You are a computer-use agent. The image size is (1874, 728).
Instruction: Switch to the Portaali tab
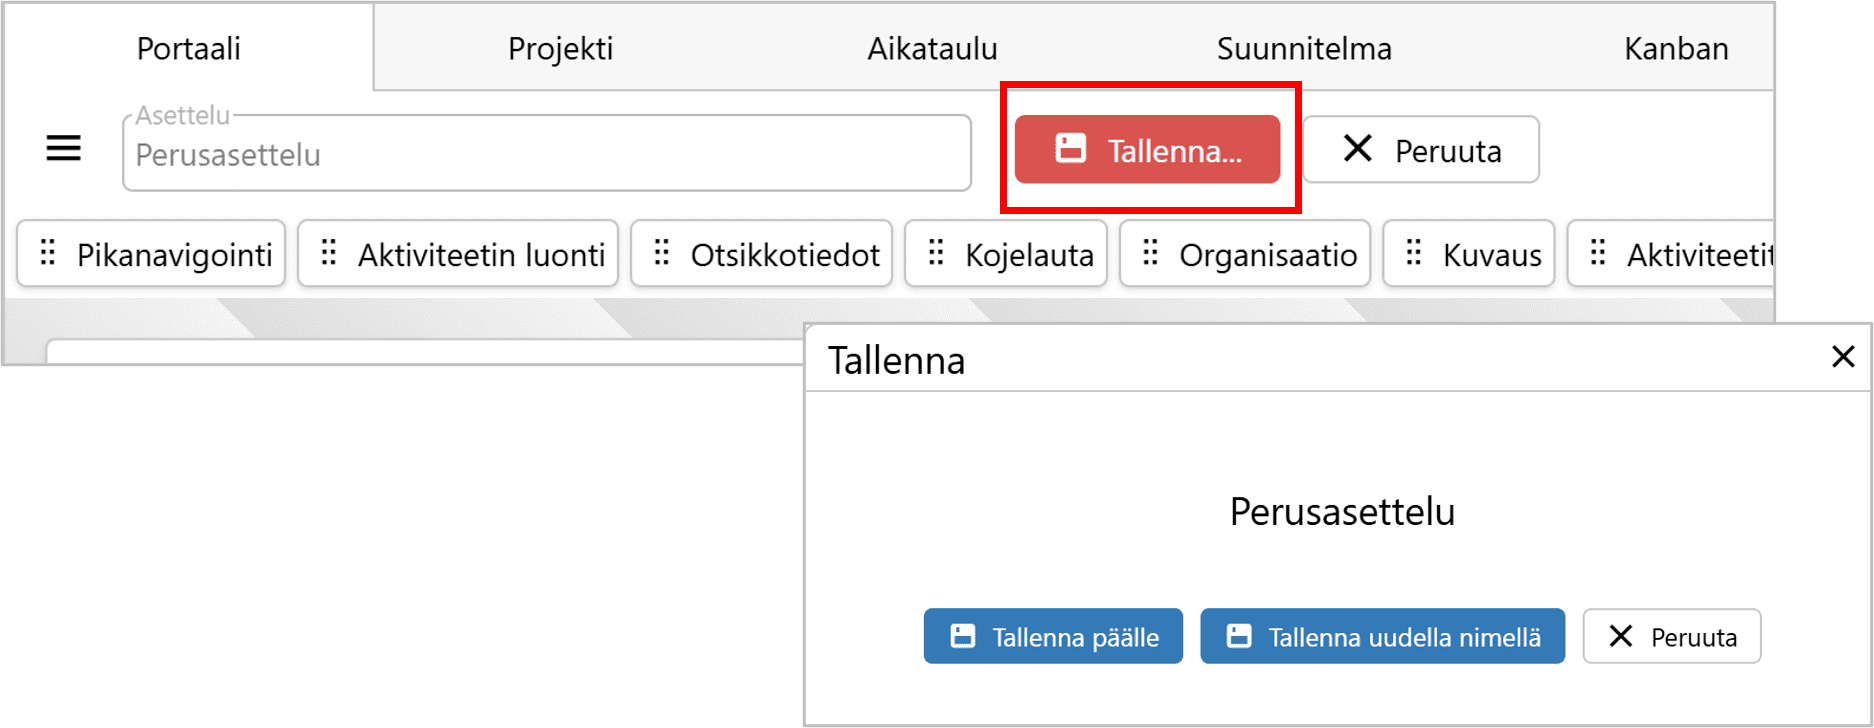[x=189, y=48]
